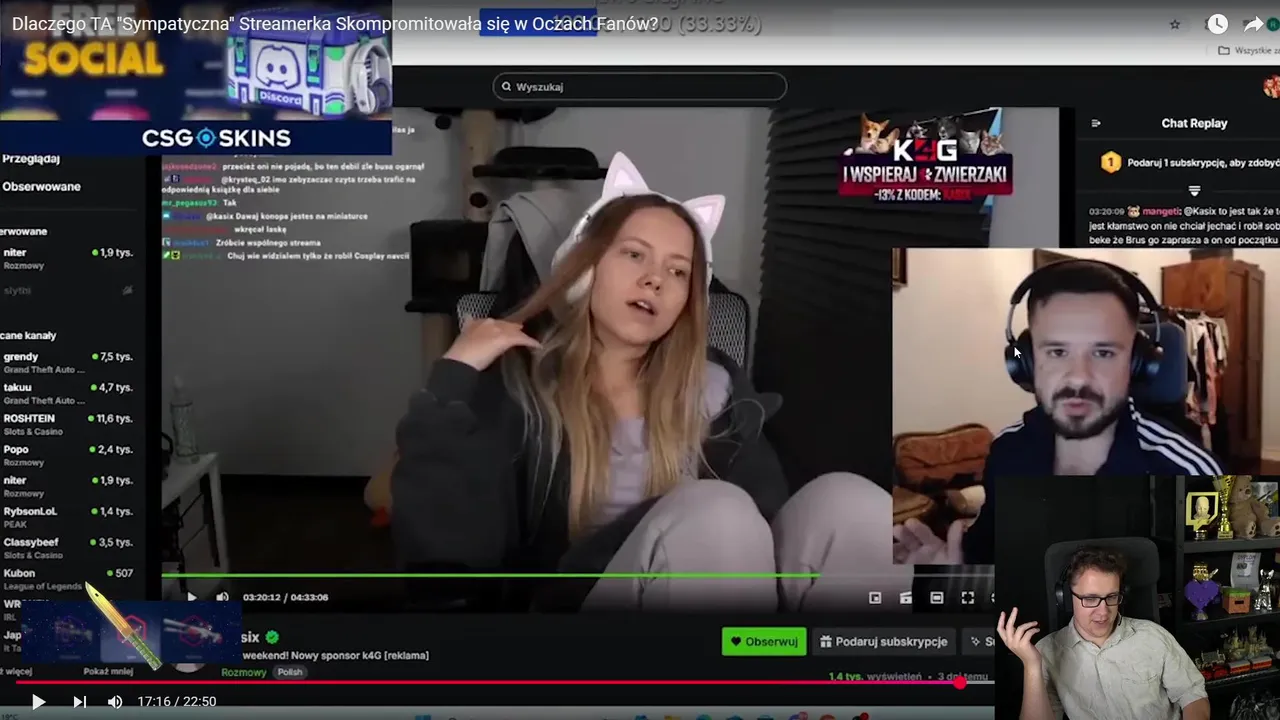Click the 'Podaruj subskrypcje' button
Screen dimensions: 1280x720
click(x=884, y=641)
